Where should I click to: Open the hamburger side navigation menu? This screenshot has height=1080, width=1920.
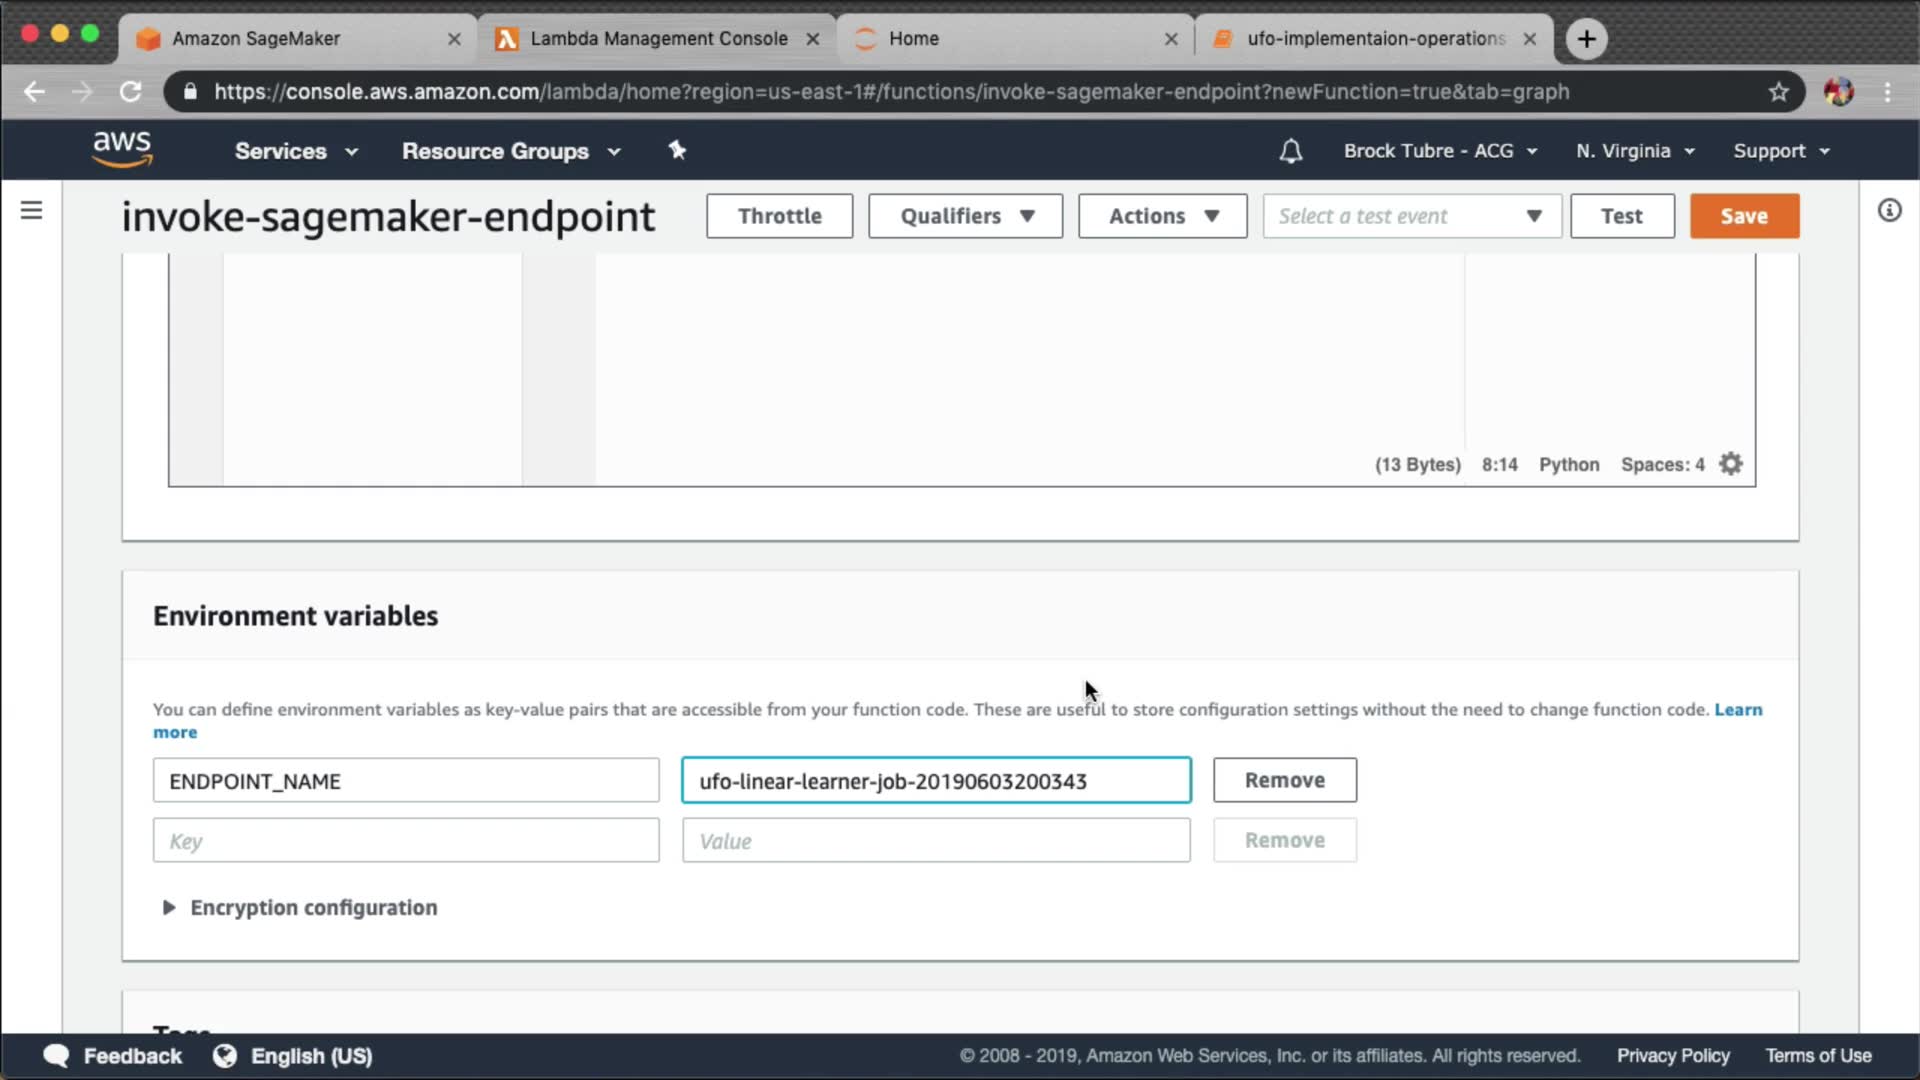31,210
